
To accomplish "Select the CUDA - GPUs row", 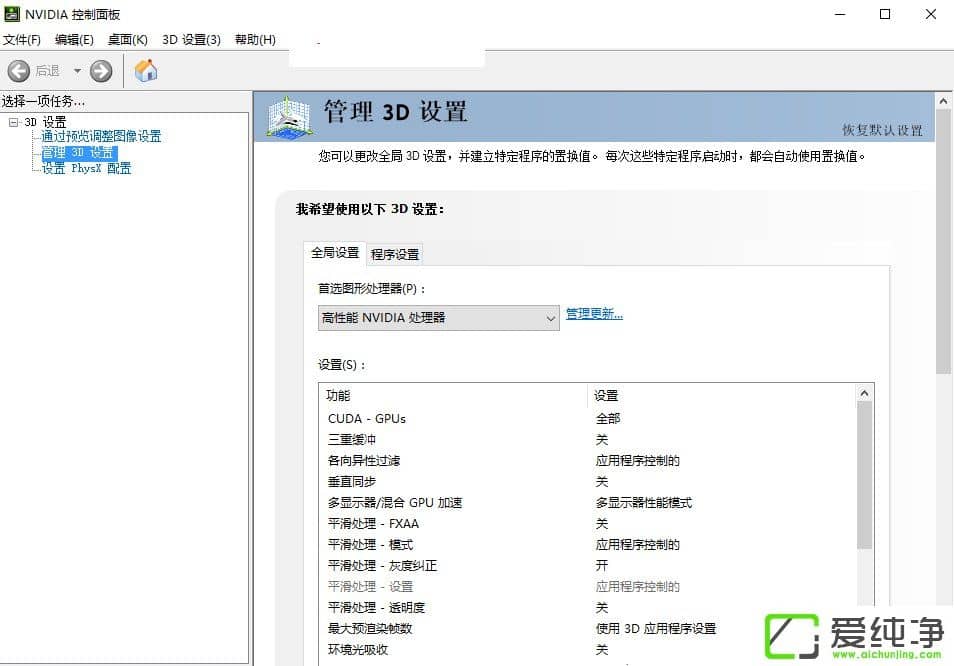I will [587, 418].
